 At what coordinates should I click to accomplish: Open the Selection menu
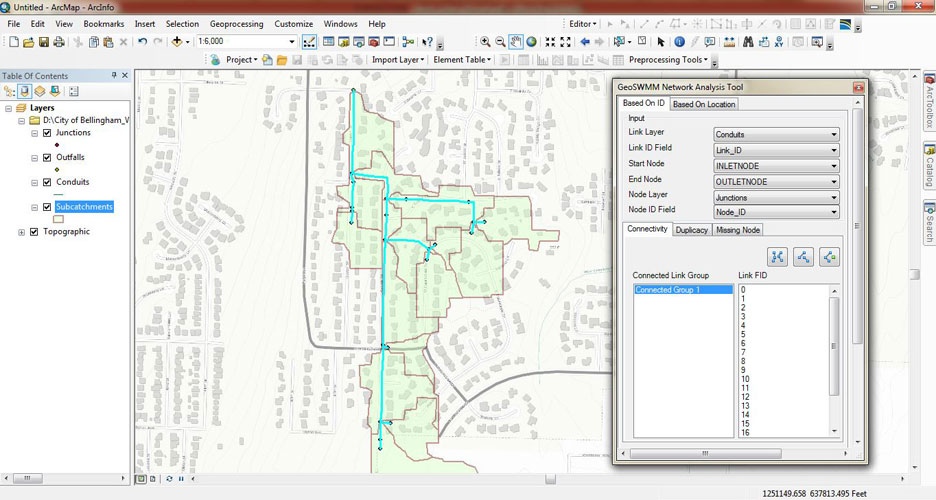(182, 24)
